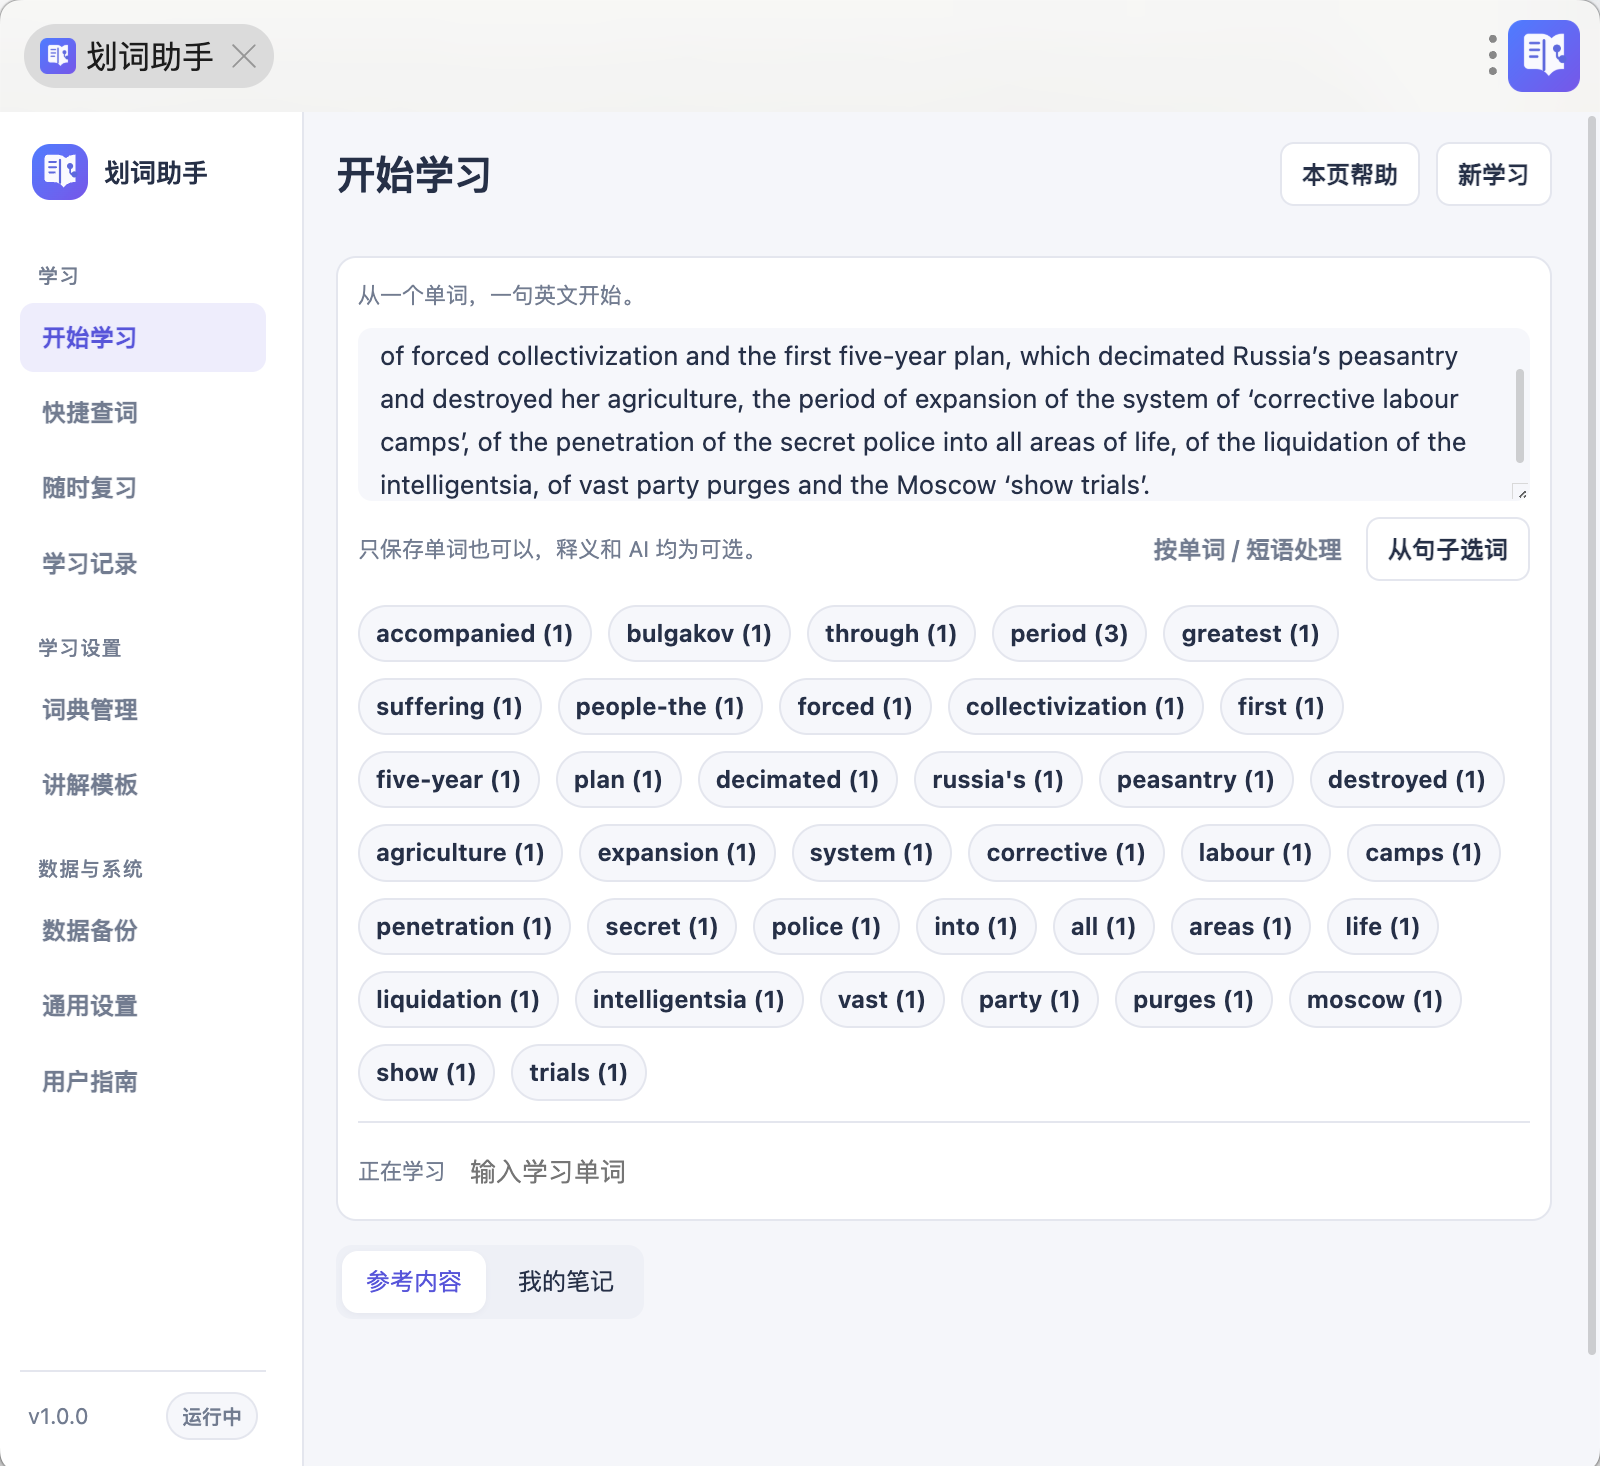Image resolution: width=1600 pixels, height=1466 pixels.
Task: Click 从句子选词 button
Action: point(1448,549)
